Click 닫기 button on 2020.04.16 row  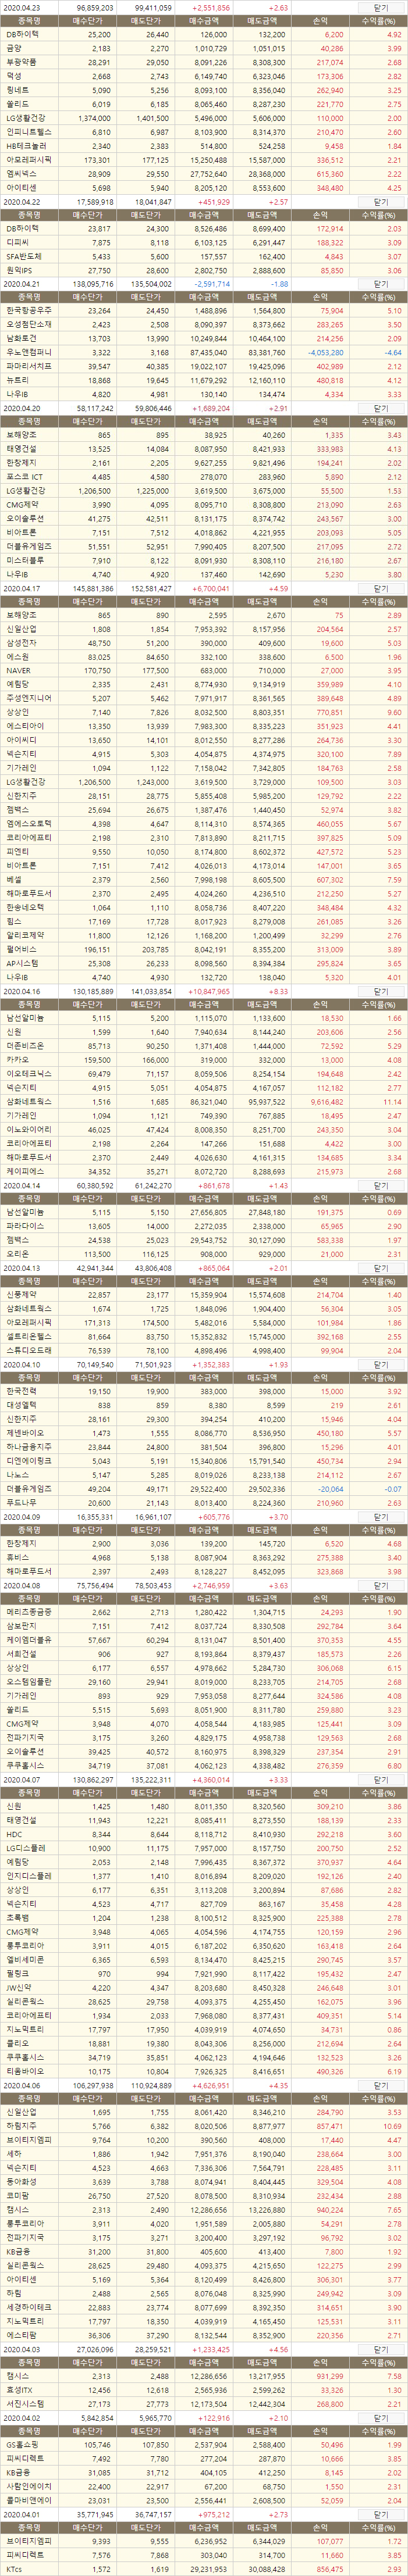click(380, 990)
